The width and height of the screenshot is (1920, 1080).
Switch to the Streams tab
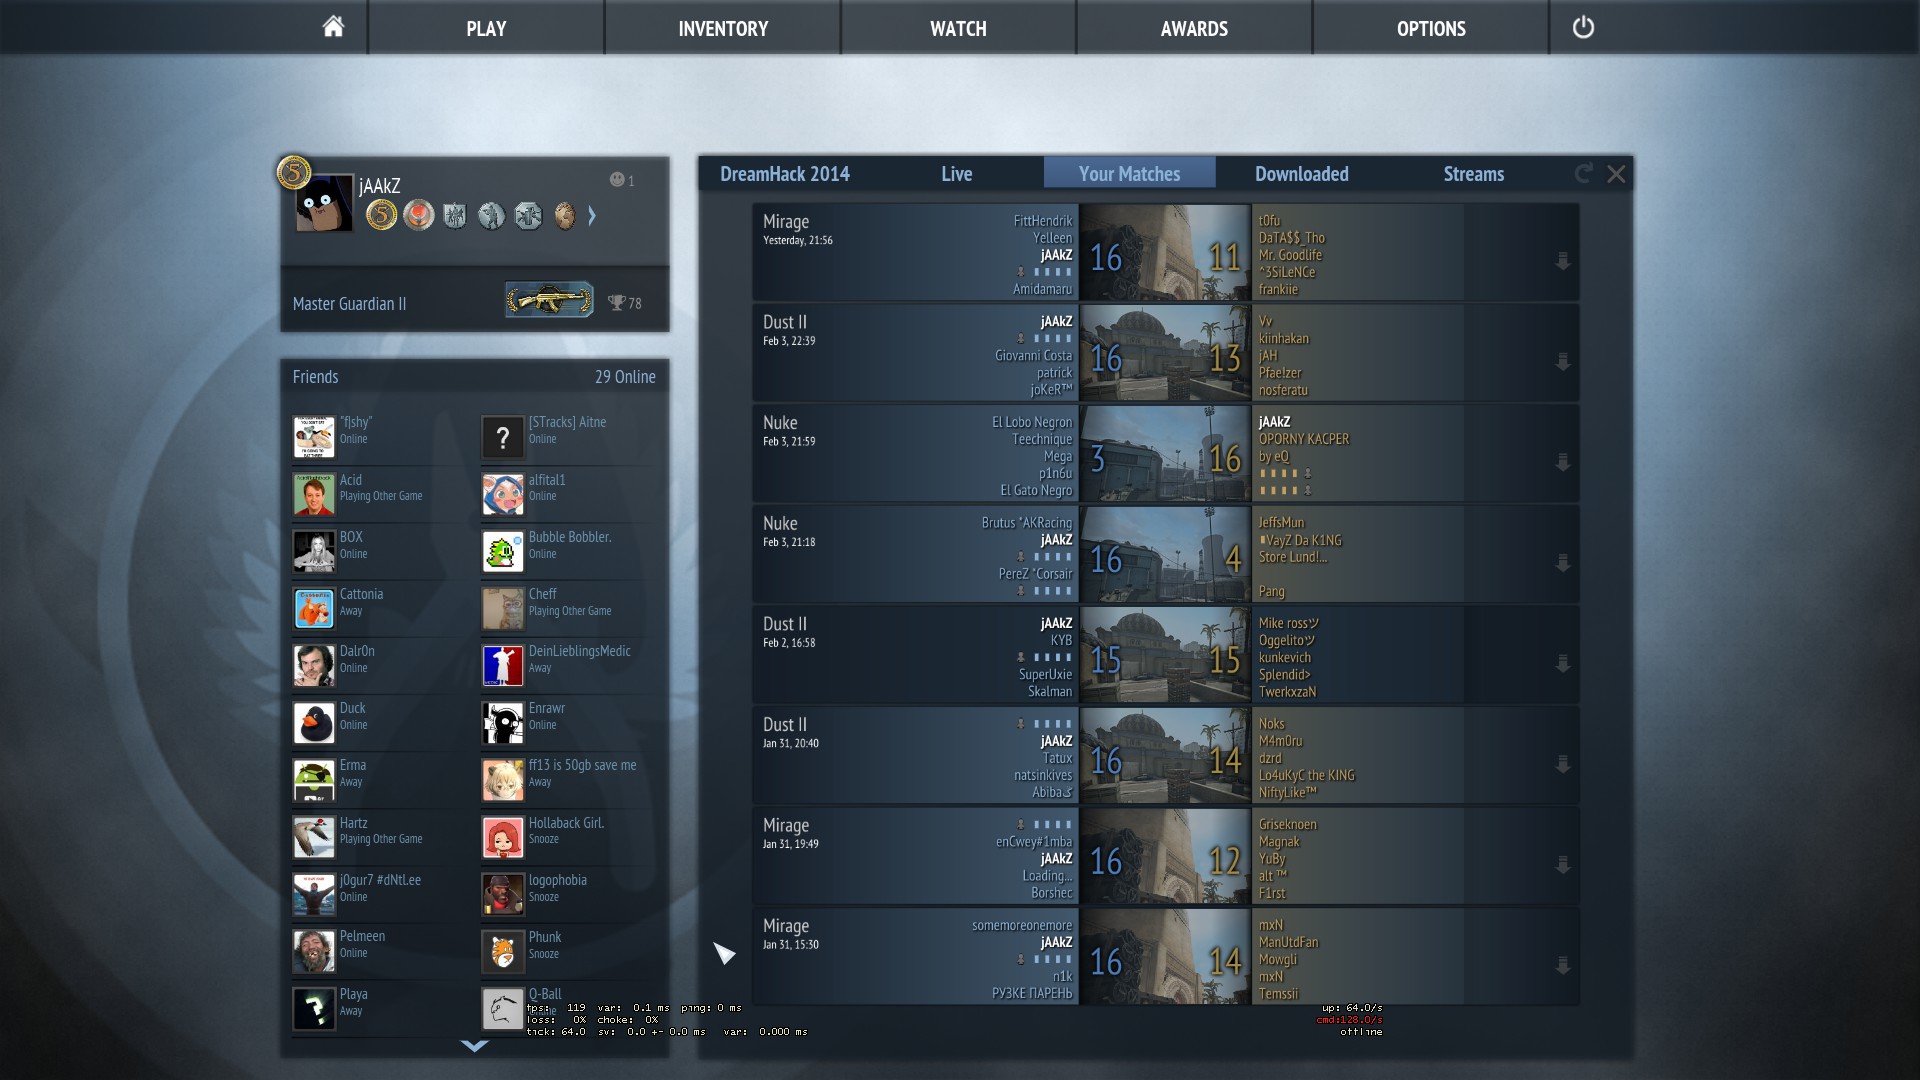tap(1473, 174)
